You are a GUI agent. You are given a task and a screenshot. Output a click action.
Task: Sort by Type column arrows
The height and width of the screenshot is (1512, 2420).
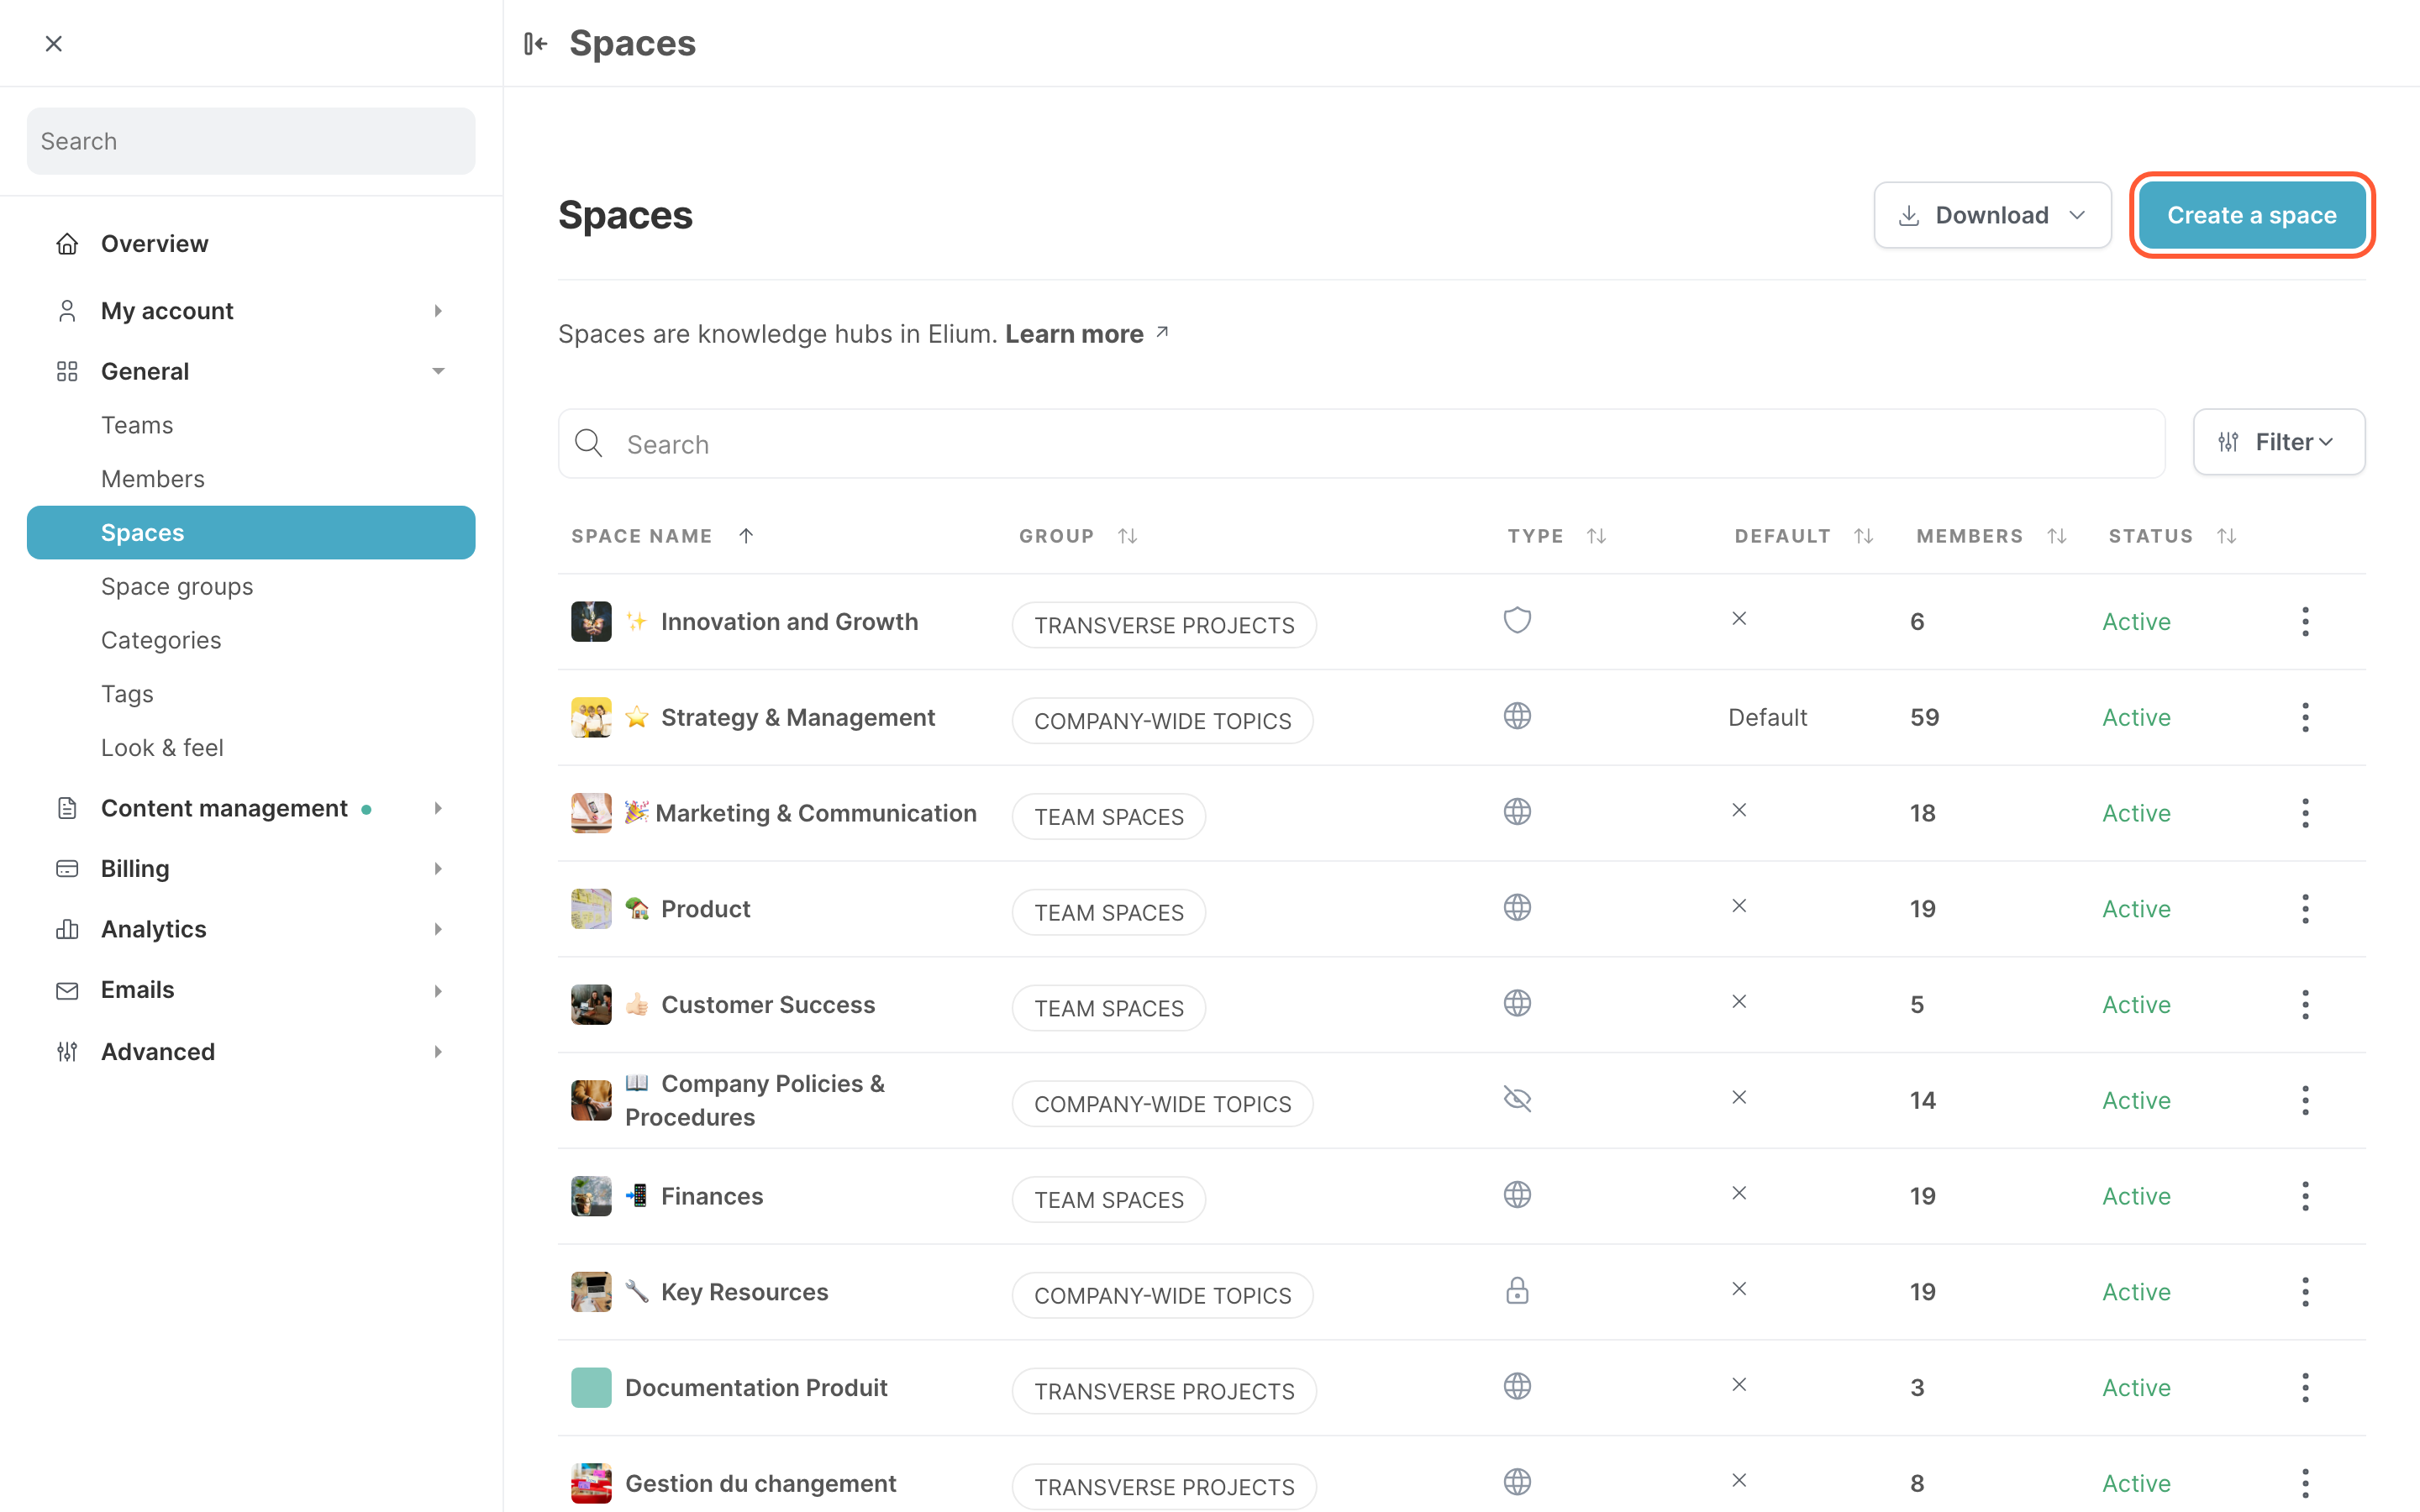point(1597,536)
